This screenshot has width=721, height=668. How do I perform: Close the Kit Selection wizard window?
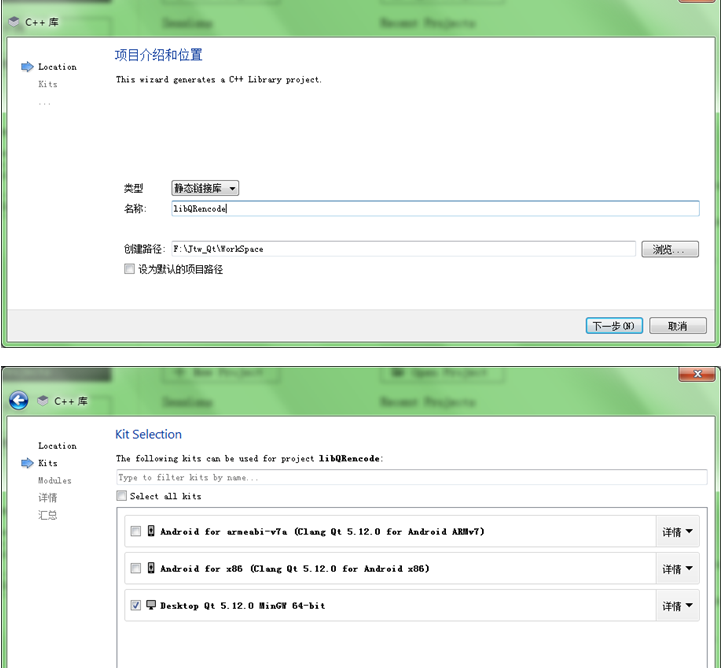(698, 374)
